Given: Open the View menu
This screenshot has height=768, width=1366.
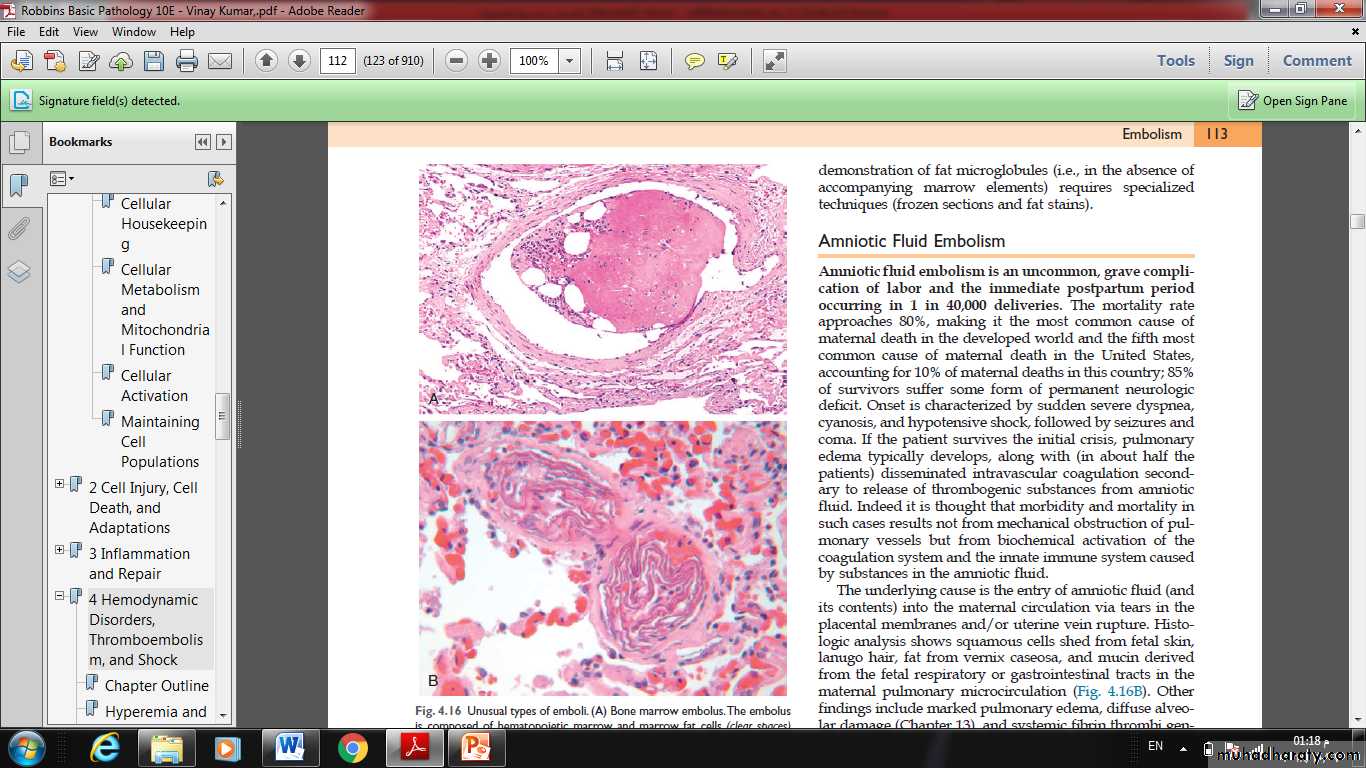Looking at the screenshot, I should pyautogui.click(x=85, y=32).
